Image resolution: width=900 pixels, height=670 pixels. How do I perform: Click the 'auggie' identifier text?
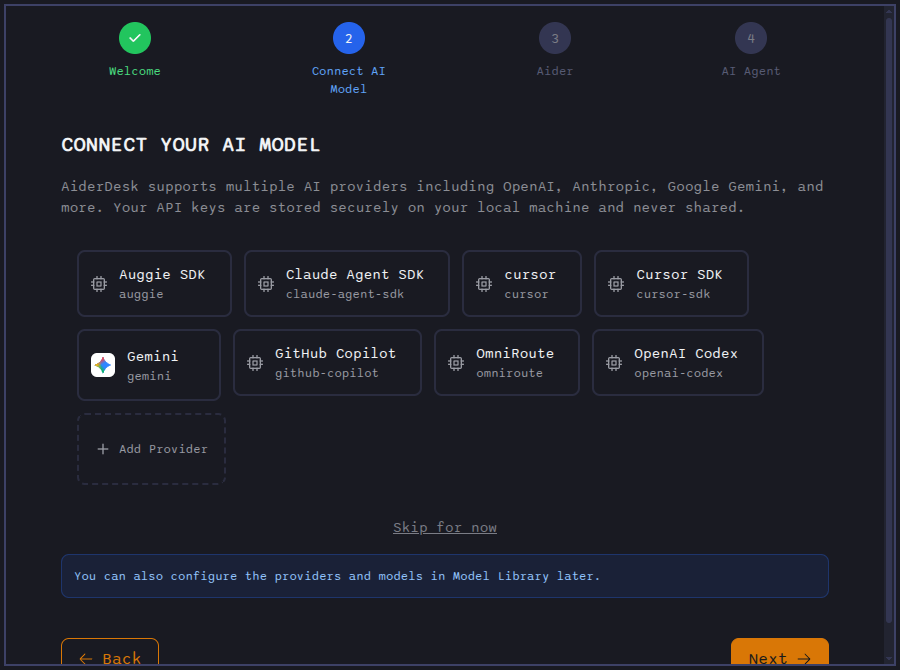coord(141,295)
